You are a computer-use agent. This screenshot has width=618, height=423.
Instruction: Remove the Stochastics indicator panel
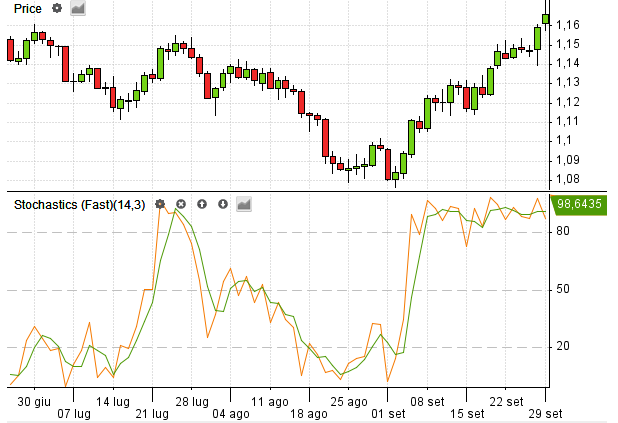tap(181, 204)
